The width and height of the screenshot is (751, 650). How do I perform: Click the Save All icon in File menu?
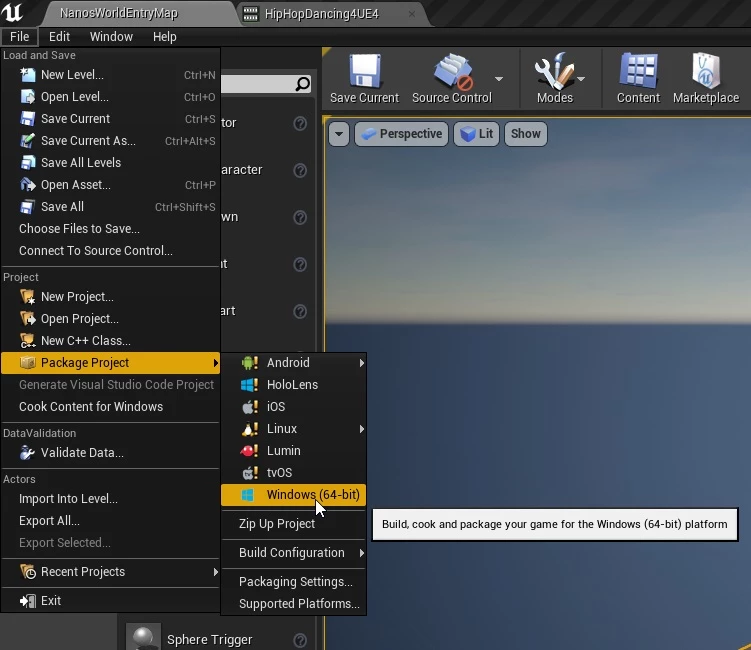(x=28, y=207)
